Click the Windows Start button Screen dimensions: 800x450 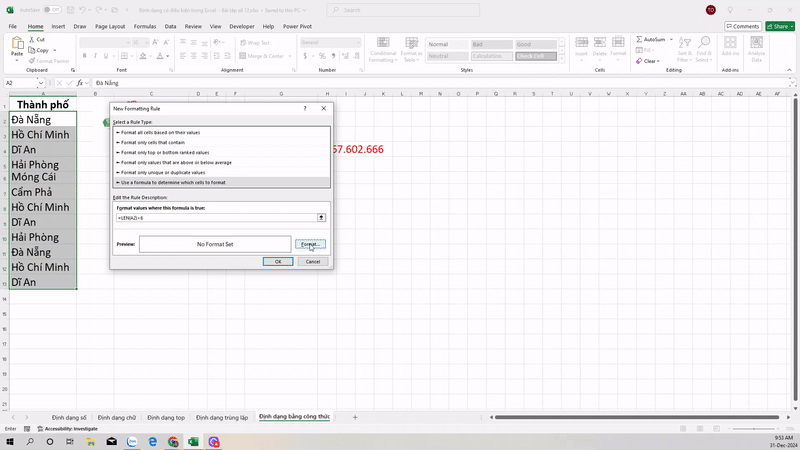point(9,442)
